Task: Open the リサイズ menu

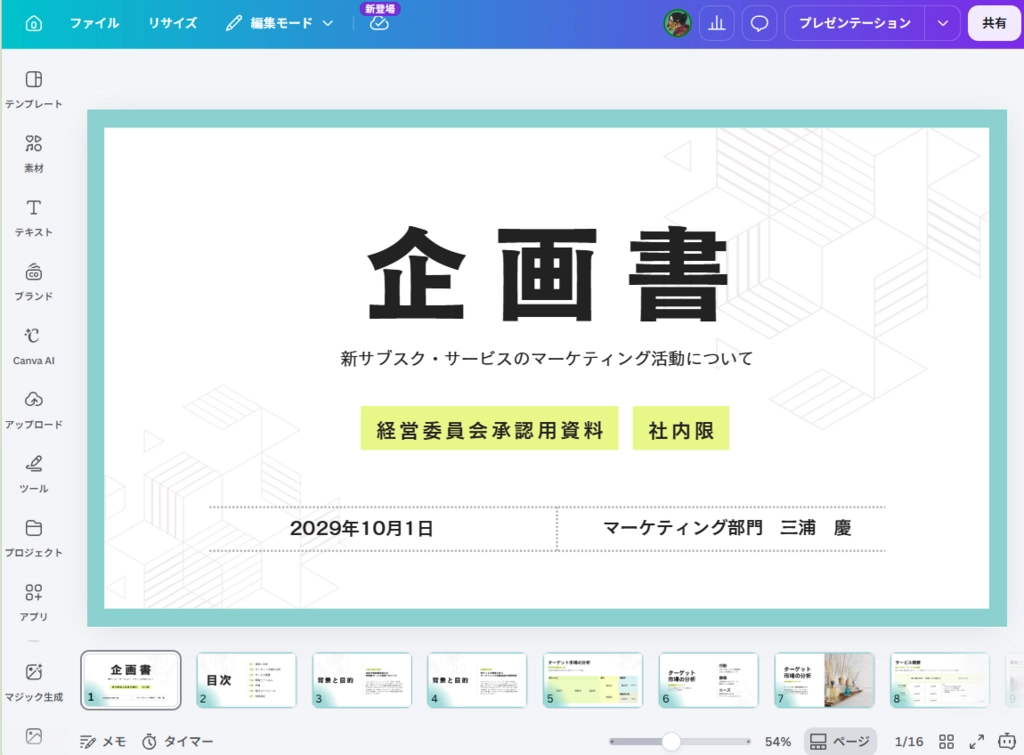Action: coord(172,24)
